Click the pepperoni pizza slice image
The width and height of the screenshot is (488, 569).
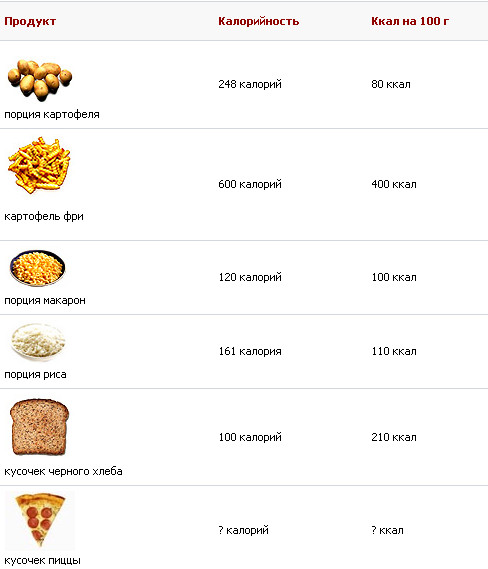(40, 520)
